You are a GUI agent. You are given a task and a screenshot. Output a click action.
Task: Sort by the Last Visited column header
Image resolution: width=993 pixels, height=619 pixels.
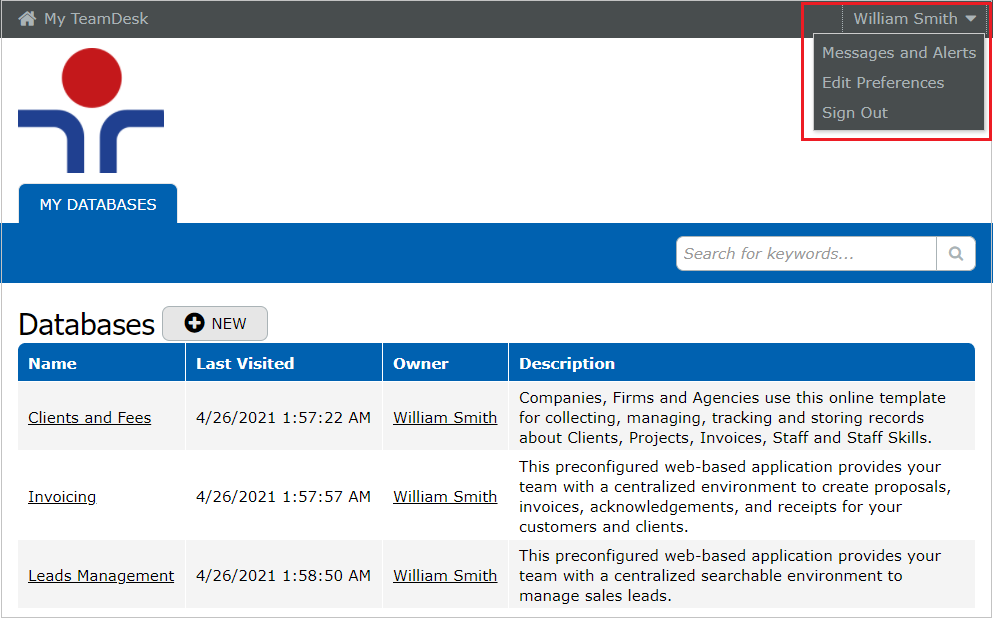[245, 363]
